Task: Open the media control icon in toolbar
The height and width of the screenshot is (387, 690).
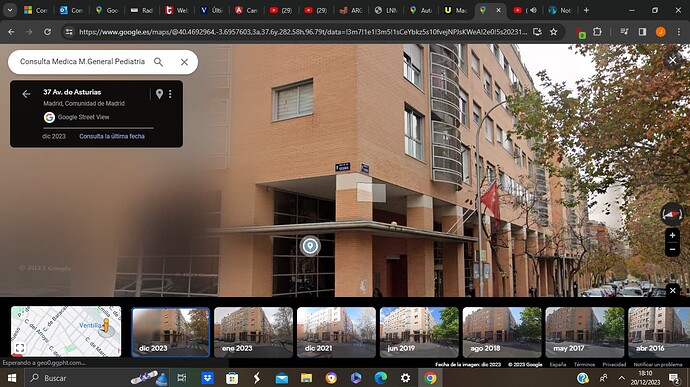Action: click(624, 32)
